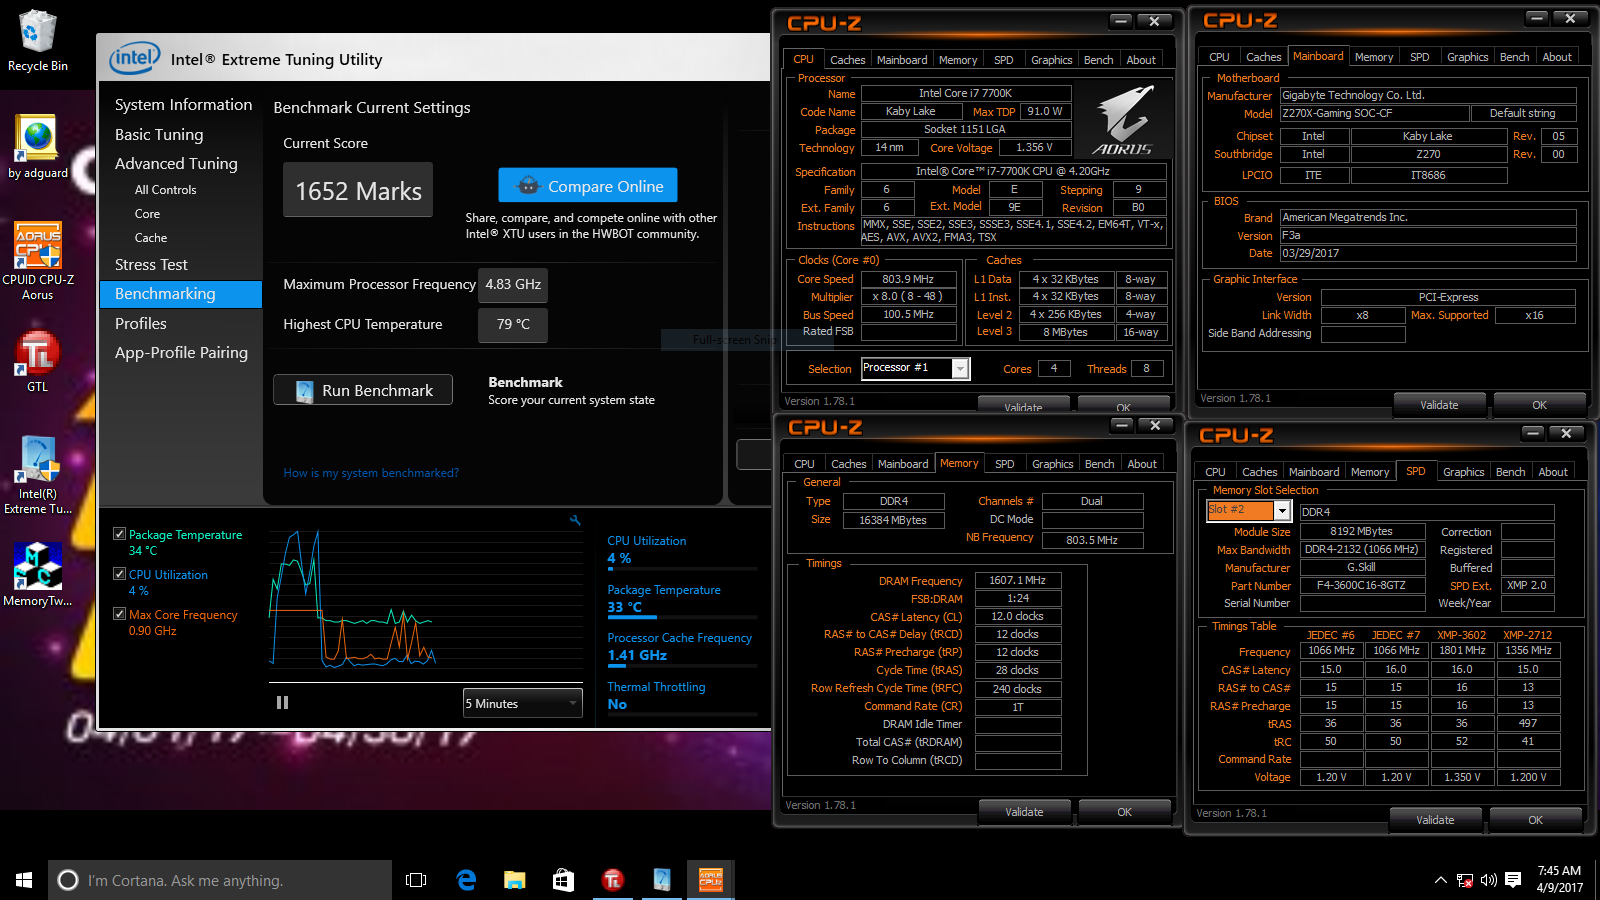Image resolution: width=1600 pixels, height=900 pixels.
Task: Open App-Profile Pairing in XTU sidebar
Action: [x=181, y=353]
